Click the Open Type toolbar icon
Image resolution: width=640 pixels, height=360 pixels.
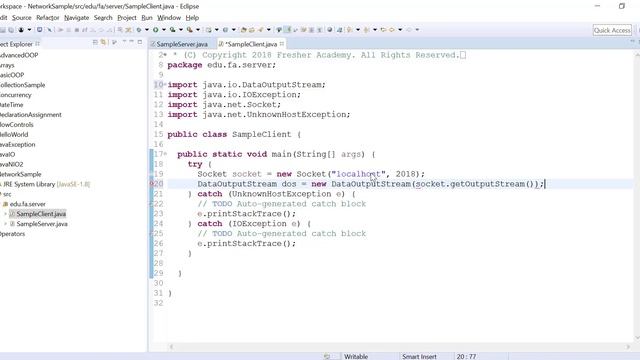243,30
